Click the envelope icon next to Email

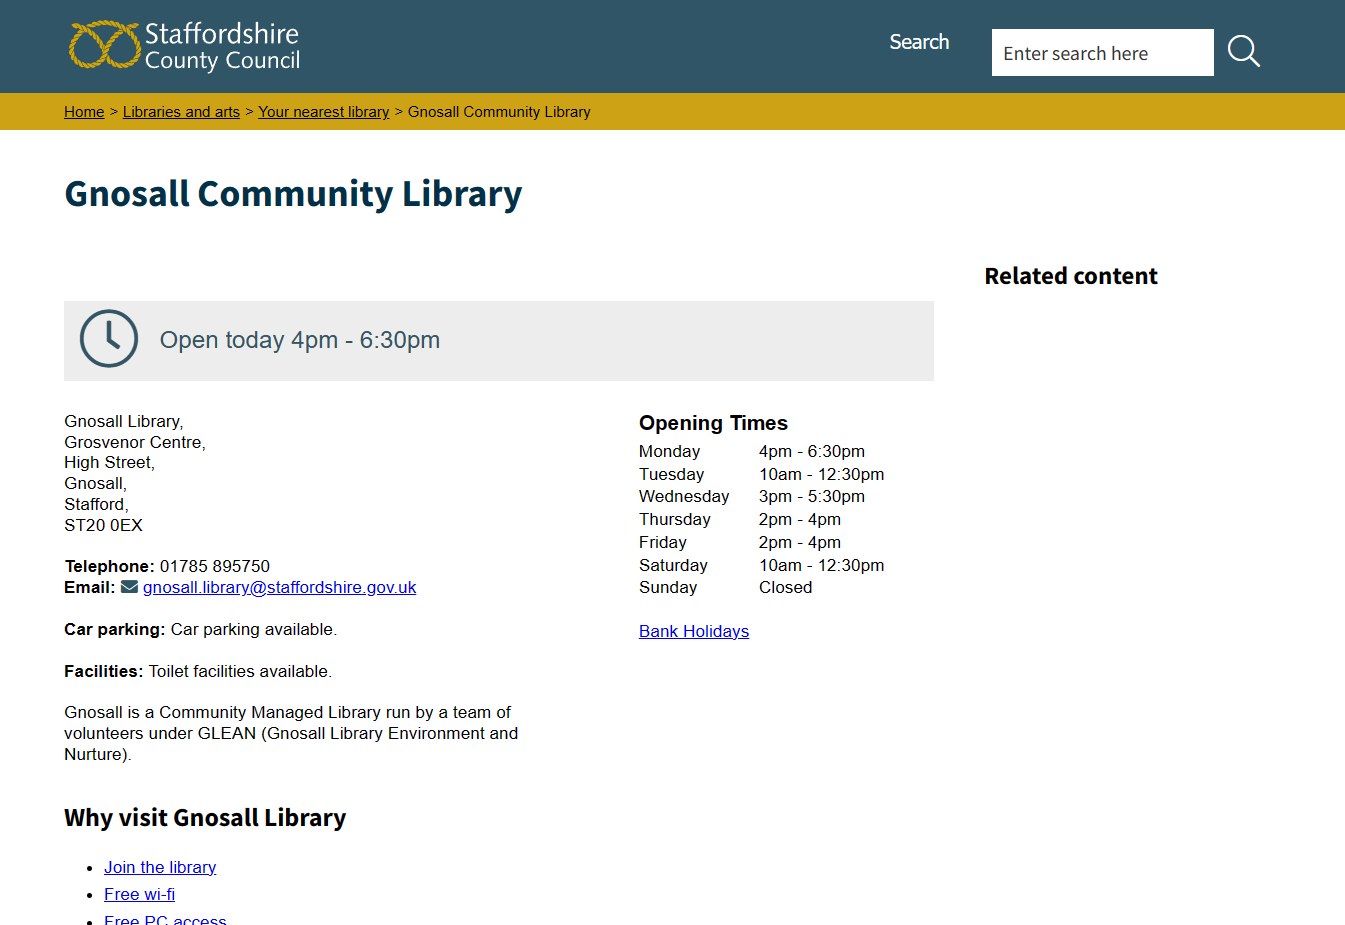(x=129, y=587)
